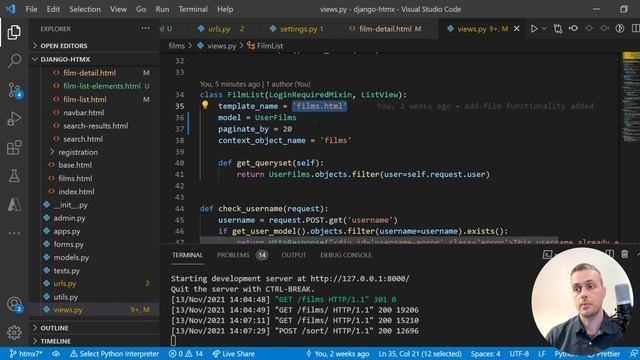
Task: Click the films folder in breadcrumb
Action: click(x=176, y=46)
